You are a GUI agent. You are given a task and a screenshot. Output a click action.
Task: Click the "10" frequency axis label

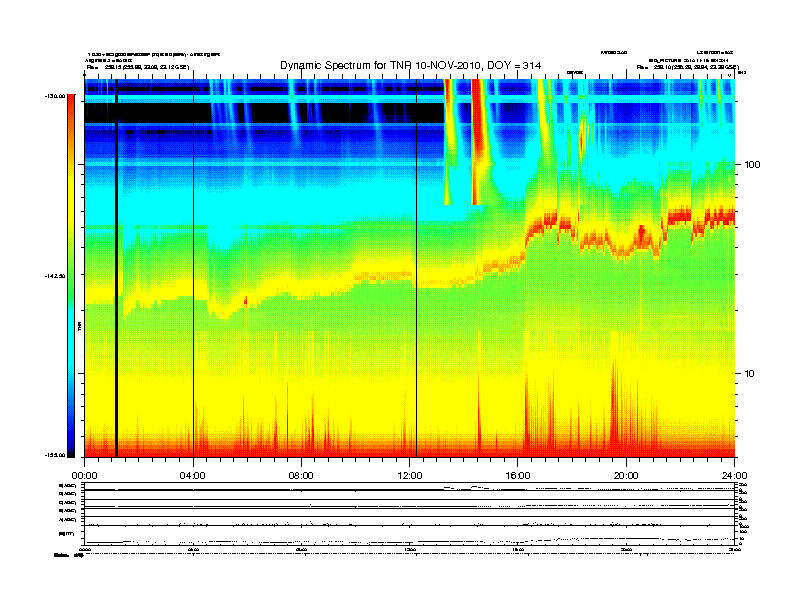[x=749, y=374]
